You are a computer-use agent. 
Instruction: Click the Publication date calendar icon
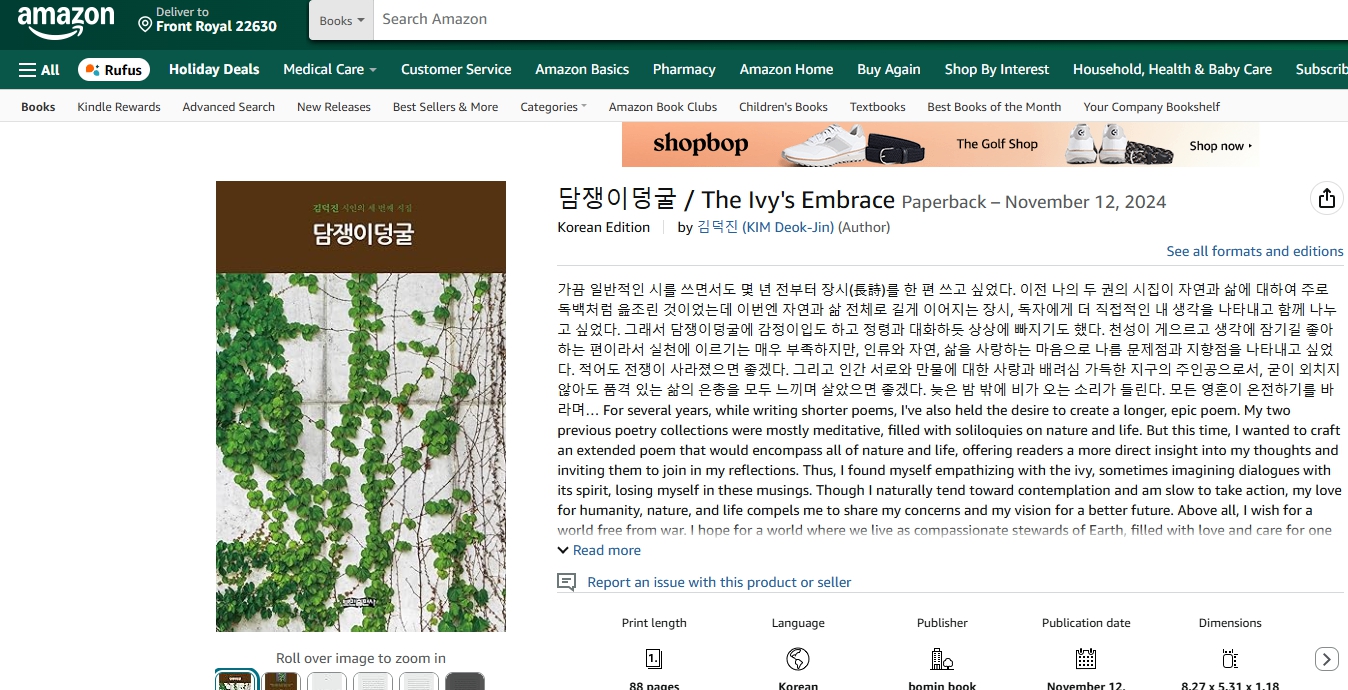click(x=1086, y=658)
